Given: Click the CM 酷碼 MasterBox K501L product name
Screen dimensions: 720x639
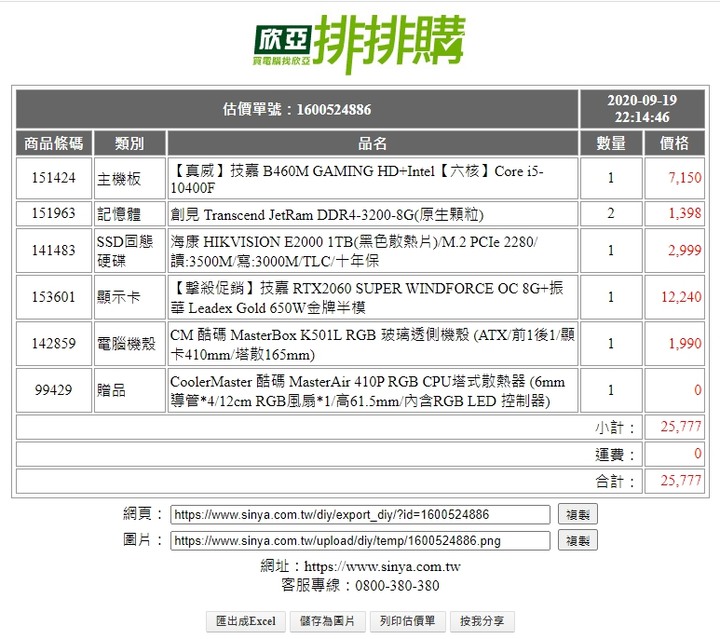Looking at the screenshot, I should point(372,343).
